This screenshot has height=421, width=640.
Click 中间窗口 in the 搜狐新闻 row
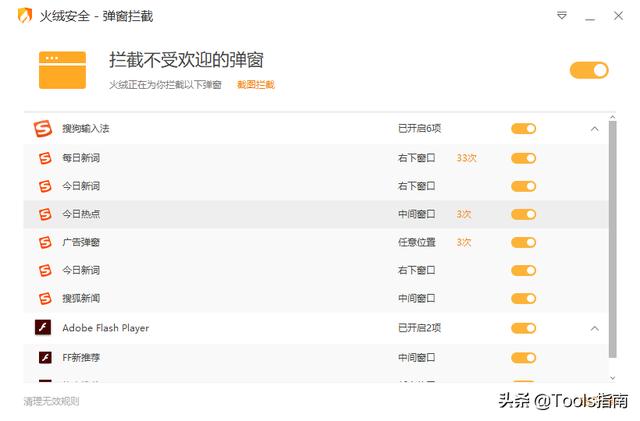[417, 298]
